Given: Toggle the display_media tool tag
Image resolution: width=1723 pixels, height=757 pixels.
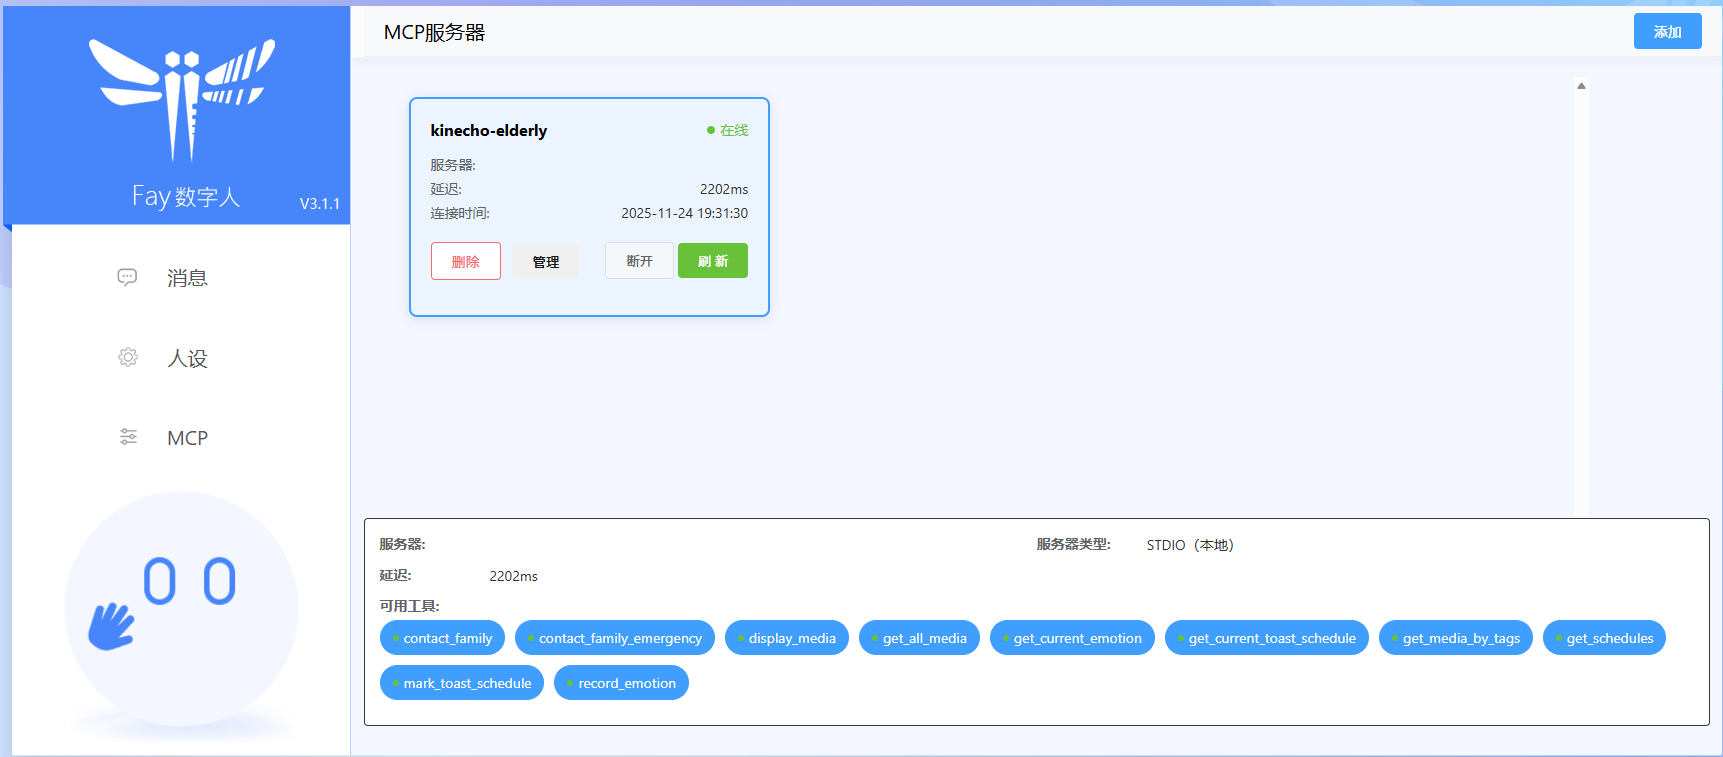Looking at the screenshot, I should coord(787,638).
